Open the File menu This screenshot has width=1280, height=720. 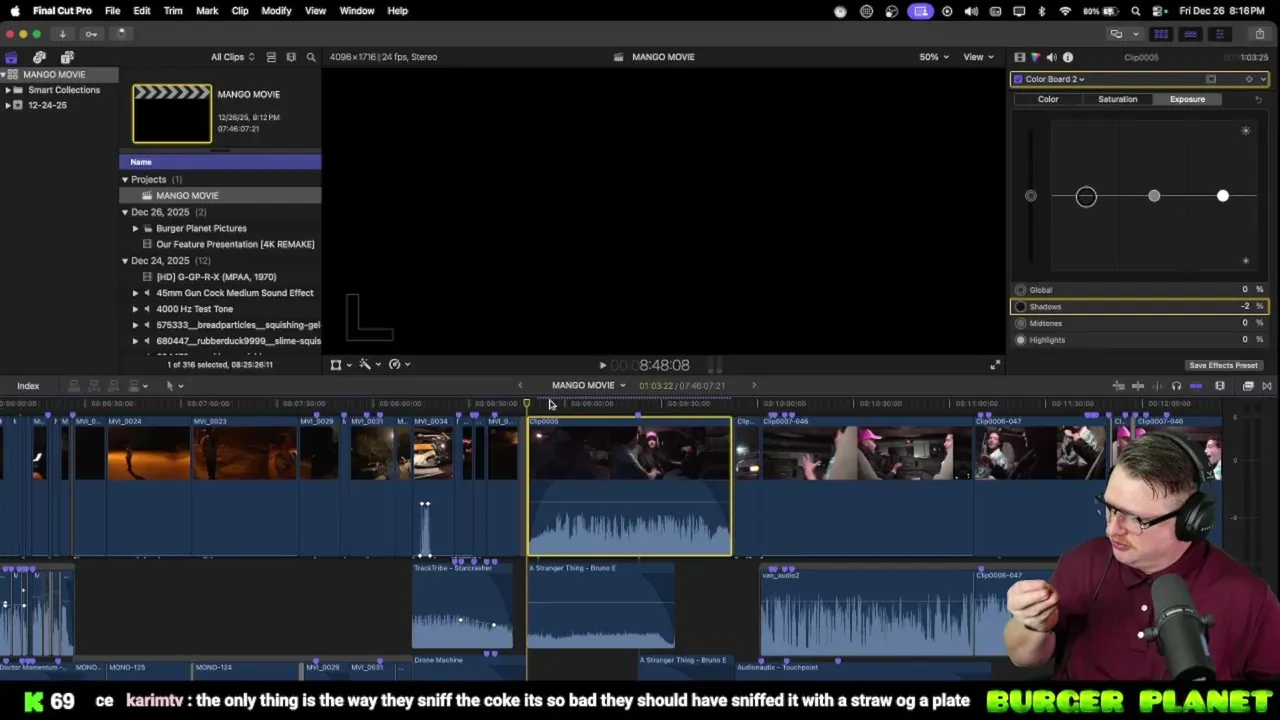pos(112,11)
